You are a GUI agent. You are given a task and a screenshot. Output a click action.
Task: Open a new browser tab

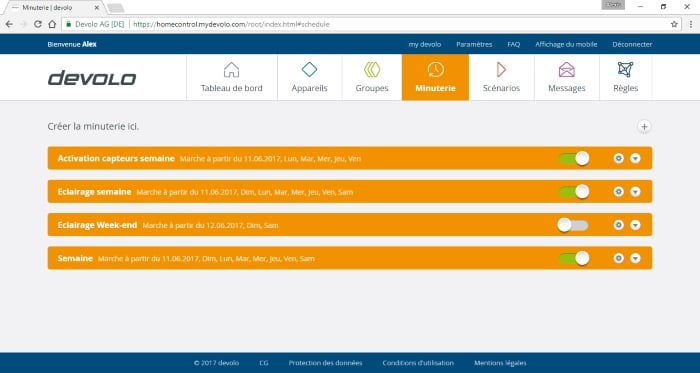point(116,8)
